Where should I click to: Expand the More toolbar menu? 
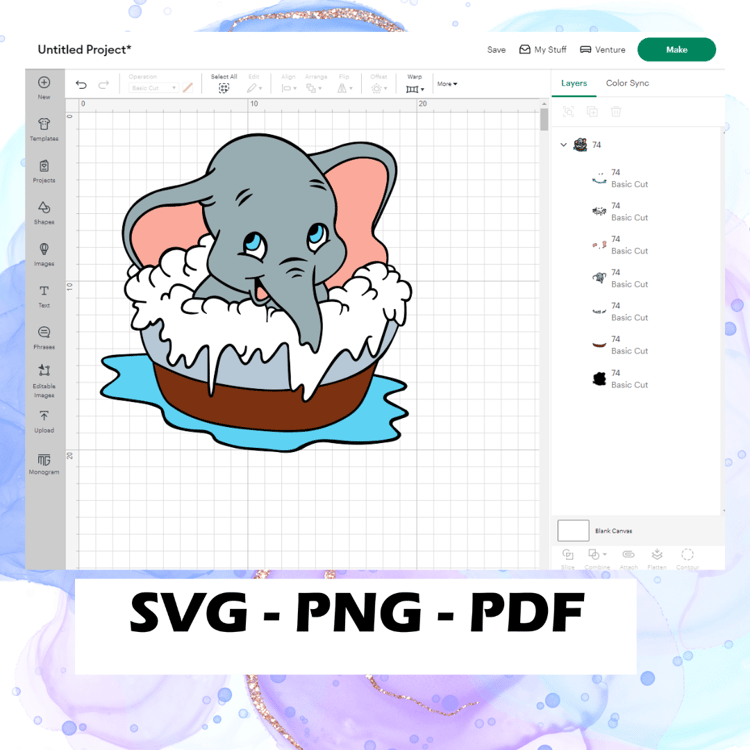tap(447, 84)
